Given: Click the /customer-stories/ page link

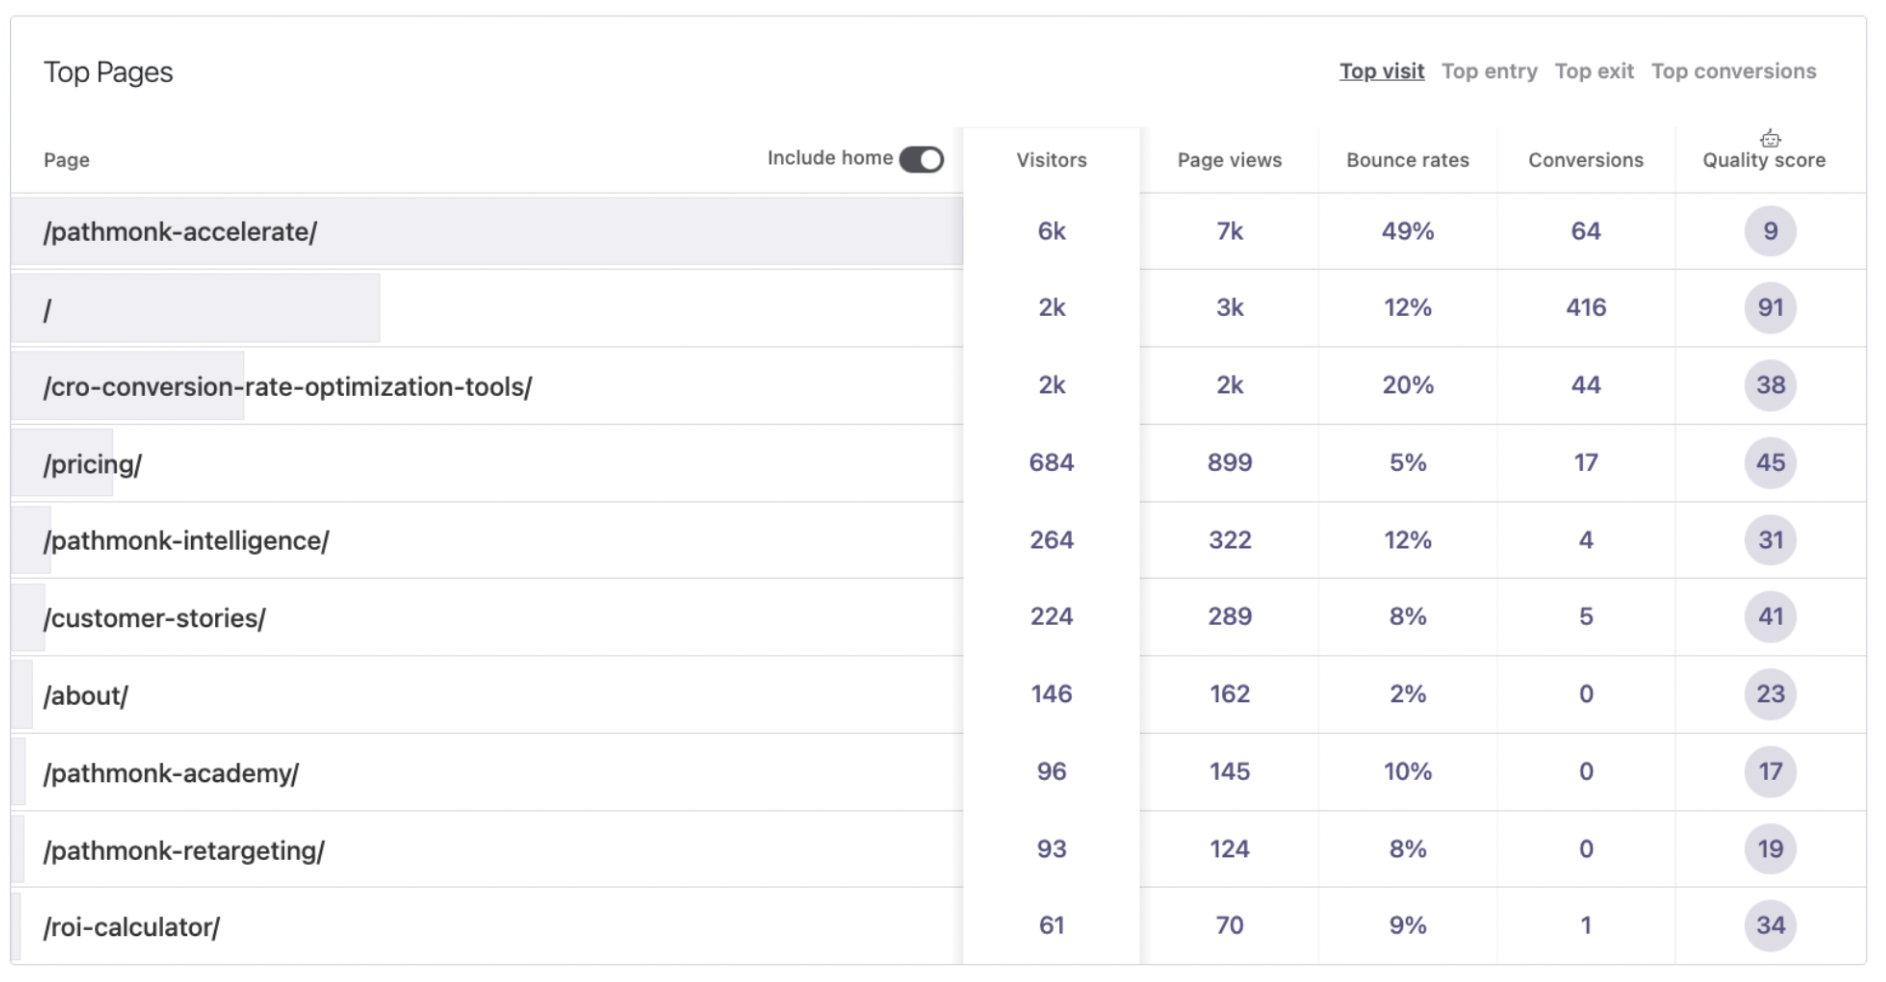Looking at the screenshot, I should point(154,617).
